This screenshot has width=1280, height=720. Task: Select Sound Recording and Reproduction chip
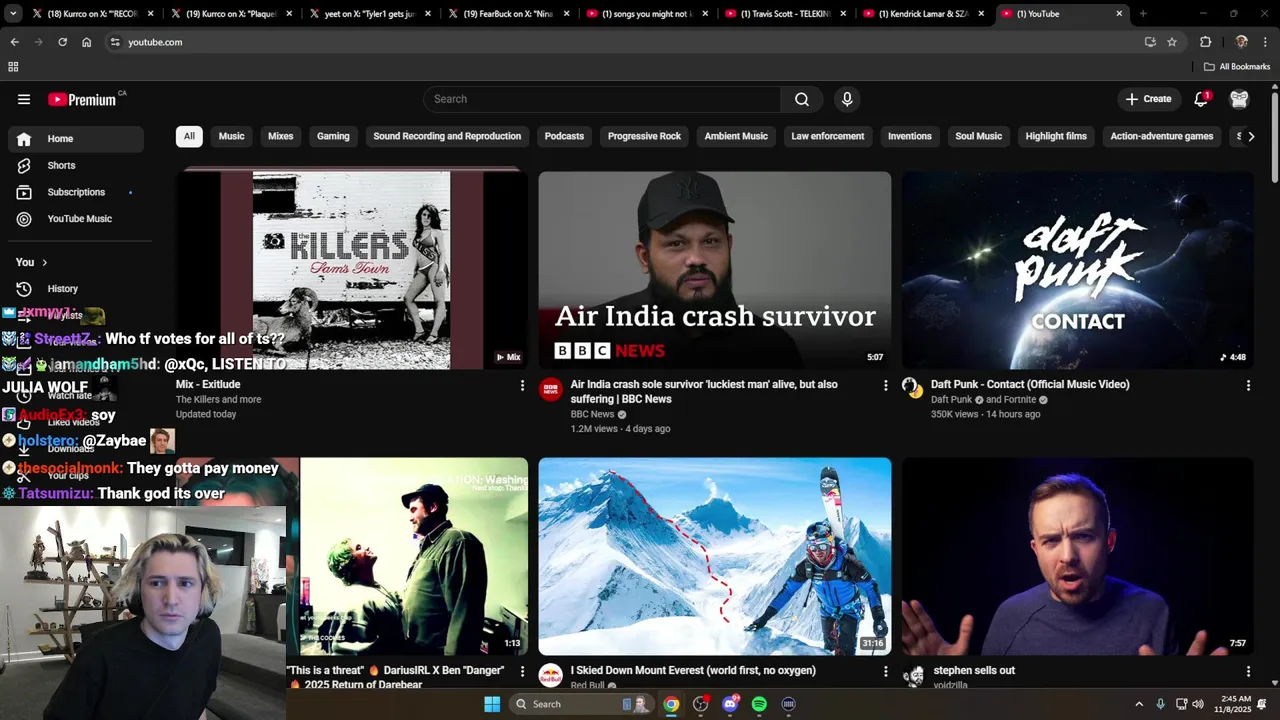447,136
